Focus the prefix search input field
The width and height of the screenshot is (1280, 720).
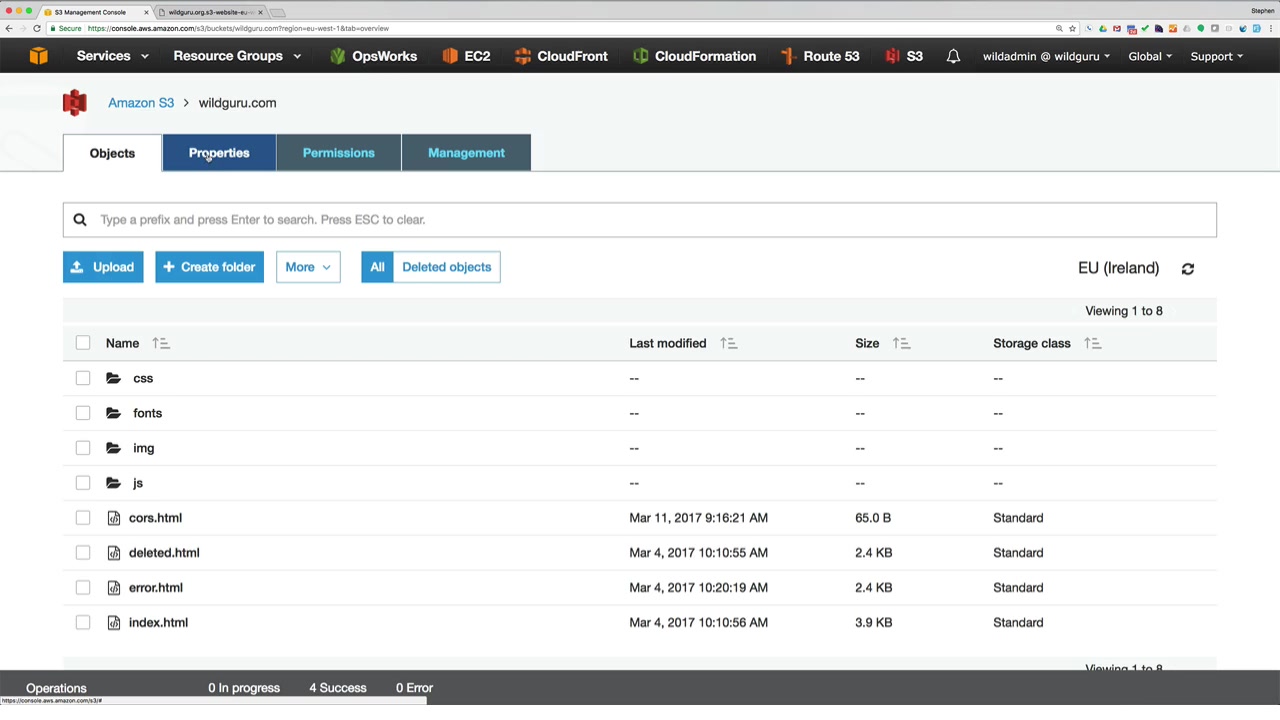[x=640, y=220]
